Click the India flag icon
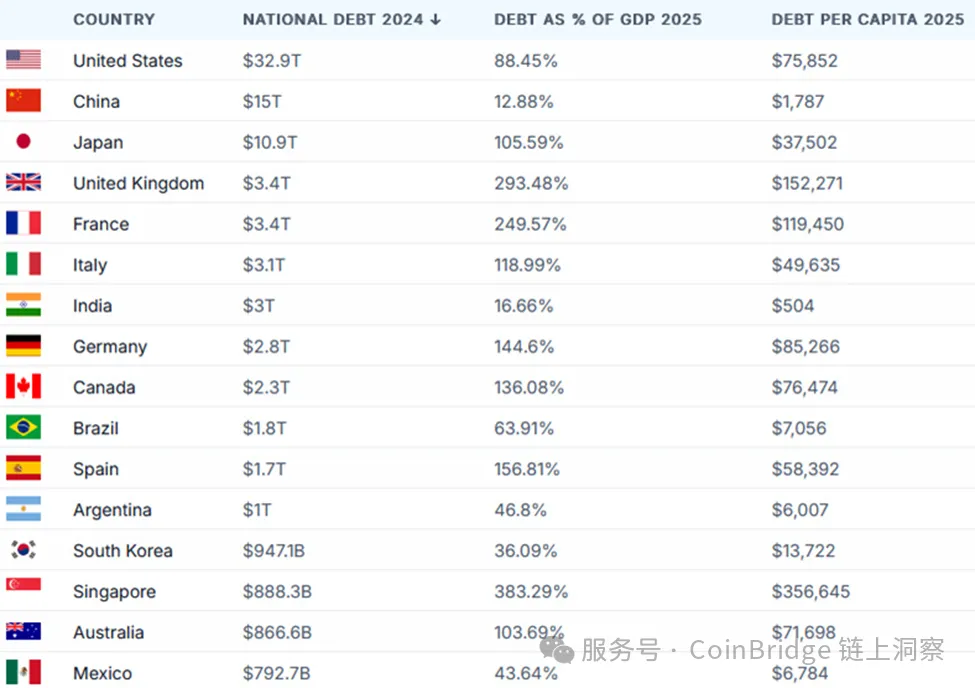Viewport: 975px width, 688px height. [x=23, y=305]
